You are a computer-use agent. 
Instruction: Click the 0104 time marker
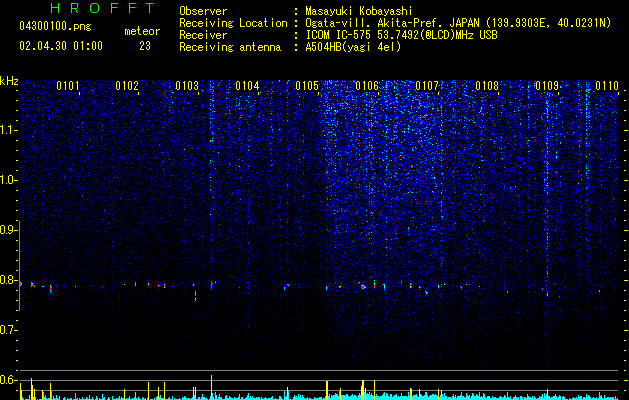click(x=247, y=86)
